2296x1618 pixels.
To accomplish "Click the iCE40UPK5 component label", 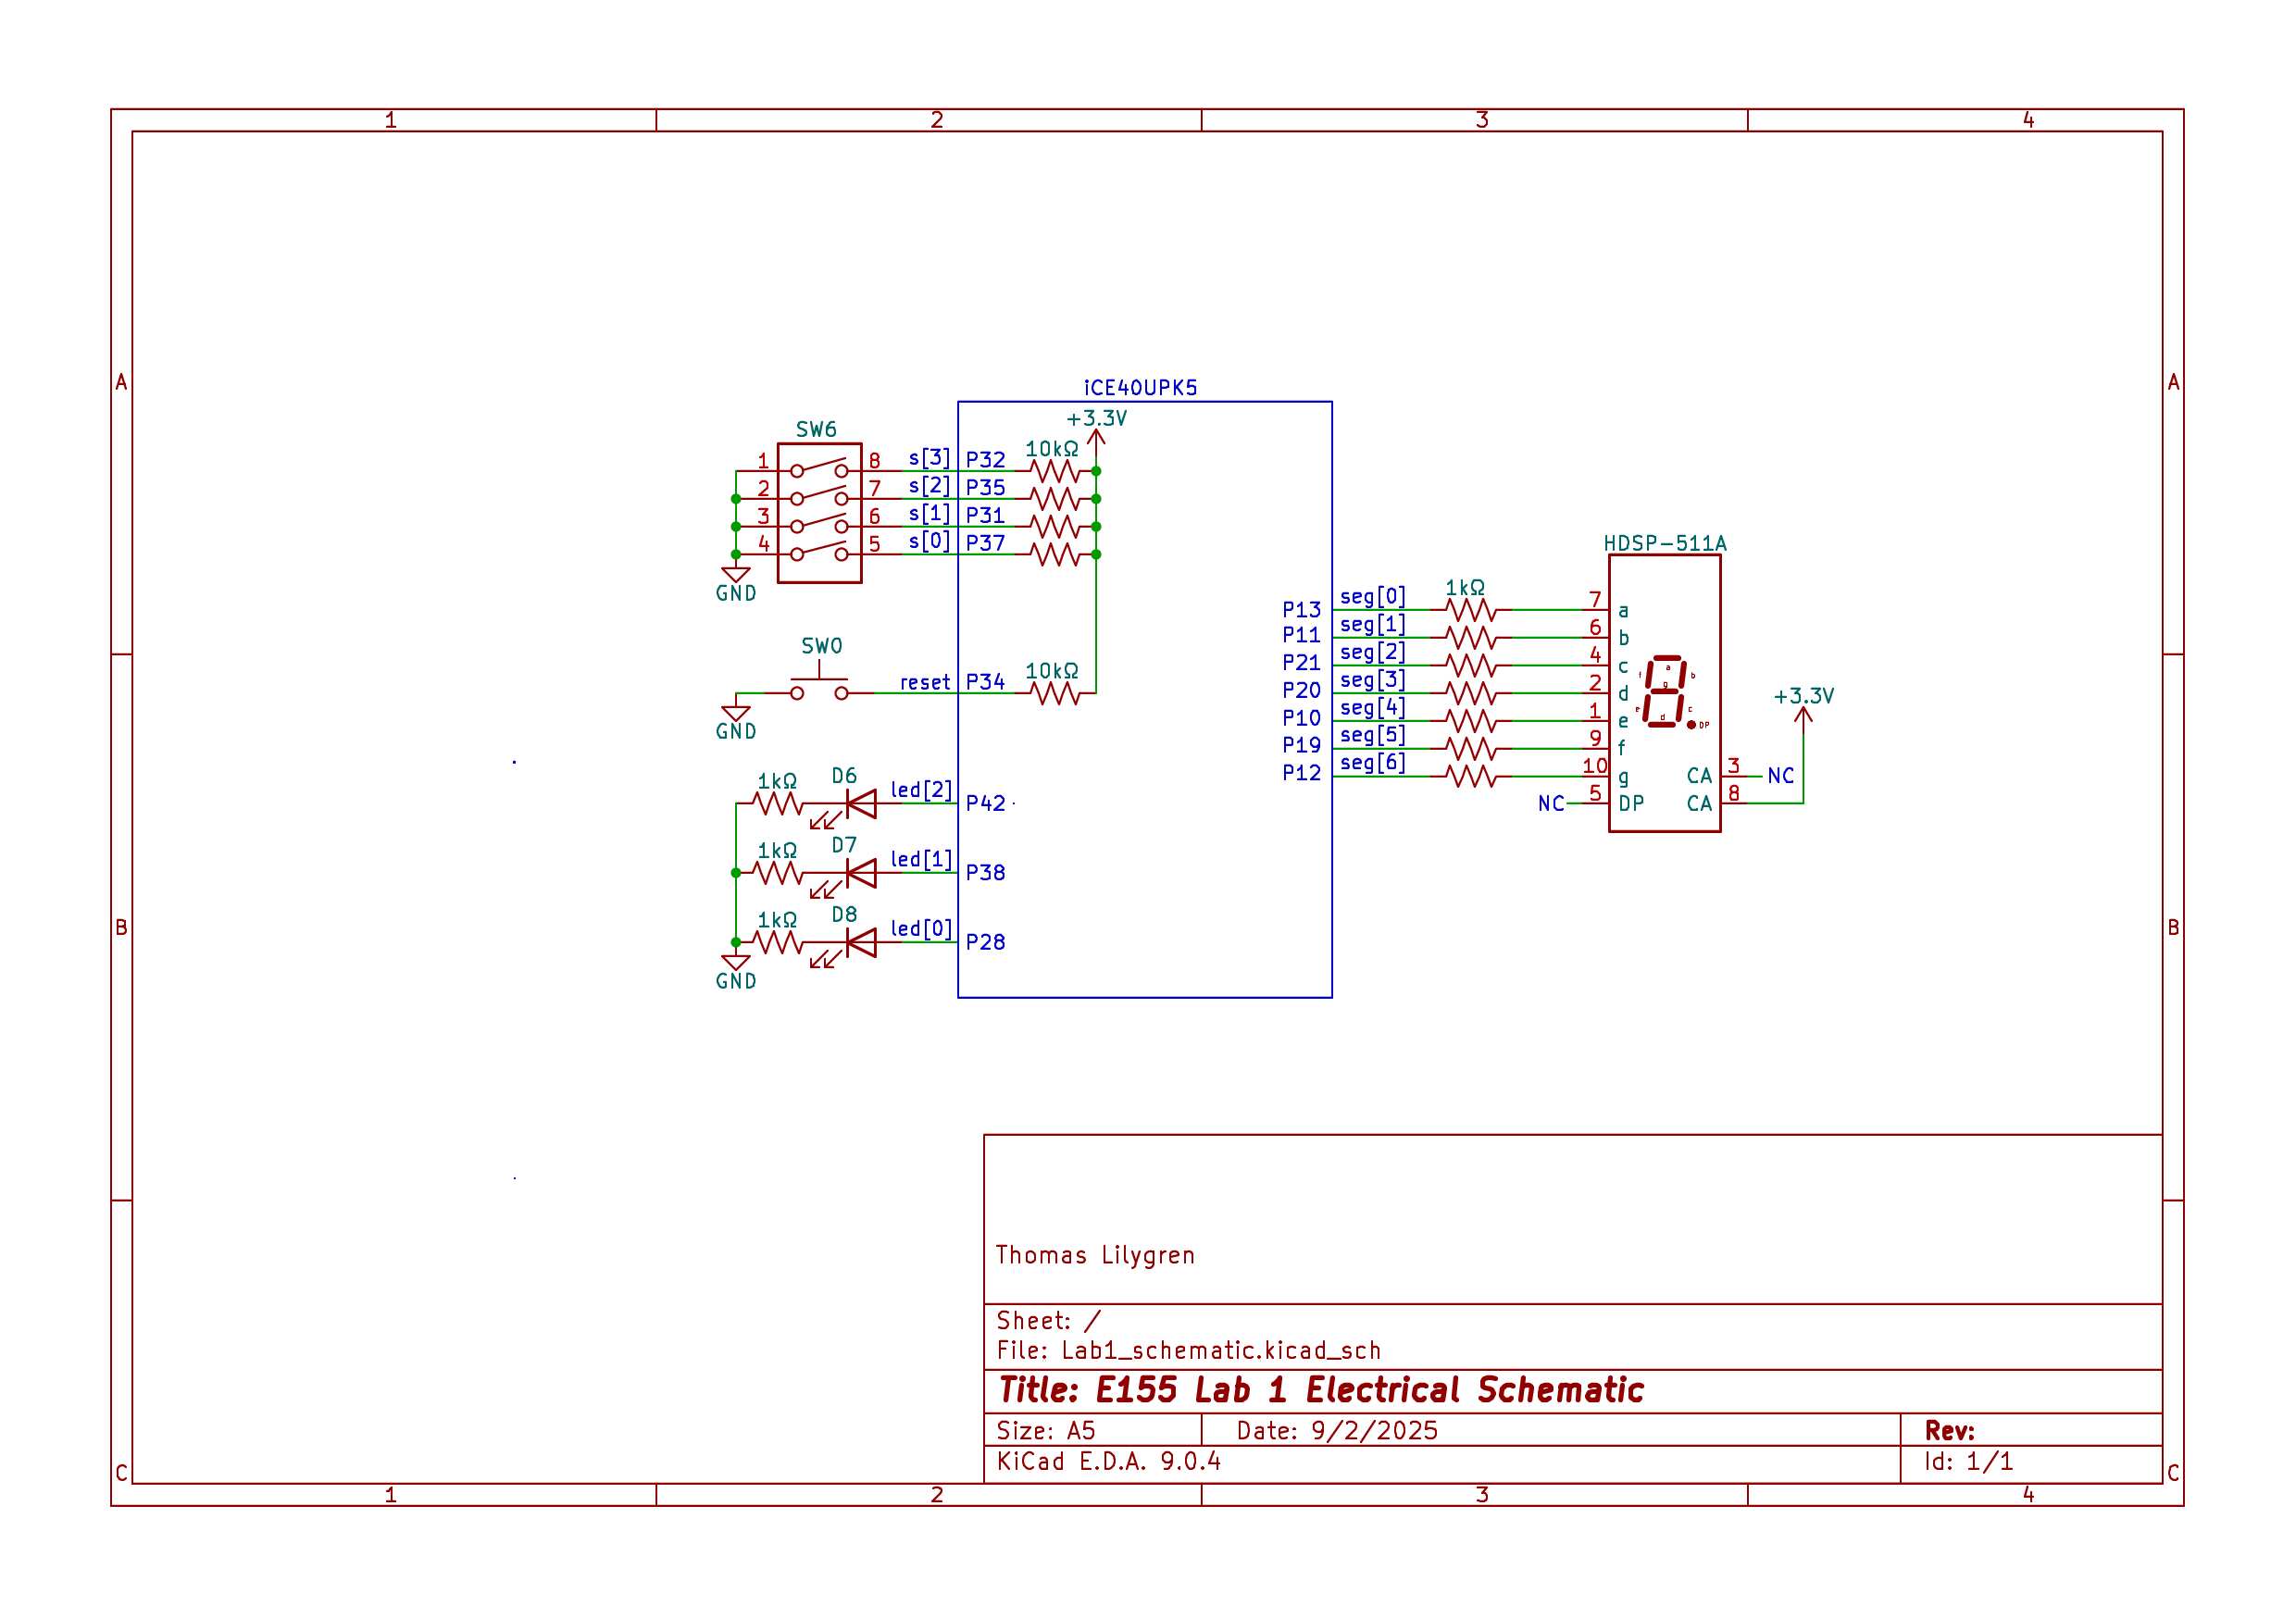I will pyautogui.click(x=1140, y=388).
